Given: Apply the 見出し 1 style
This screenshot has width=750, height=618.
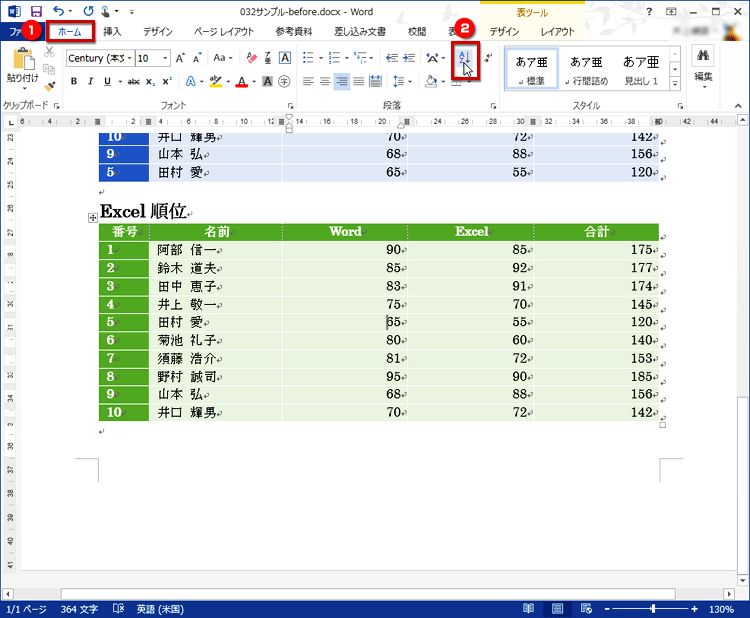Looking at the screenshot, I should pyautogui.click(x=641, y=69).
